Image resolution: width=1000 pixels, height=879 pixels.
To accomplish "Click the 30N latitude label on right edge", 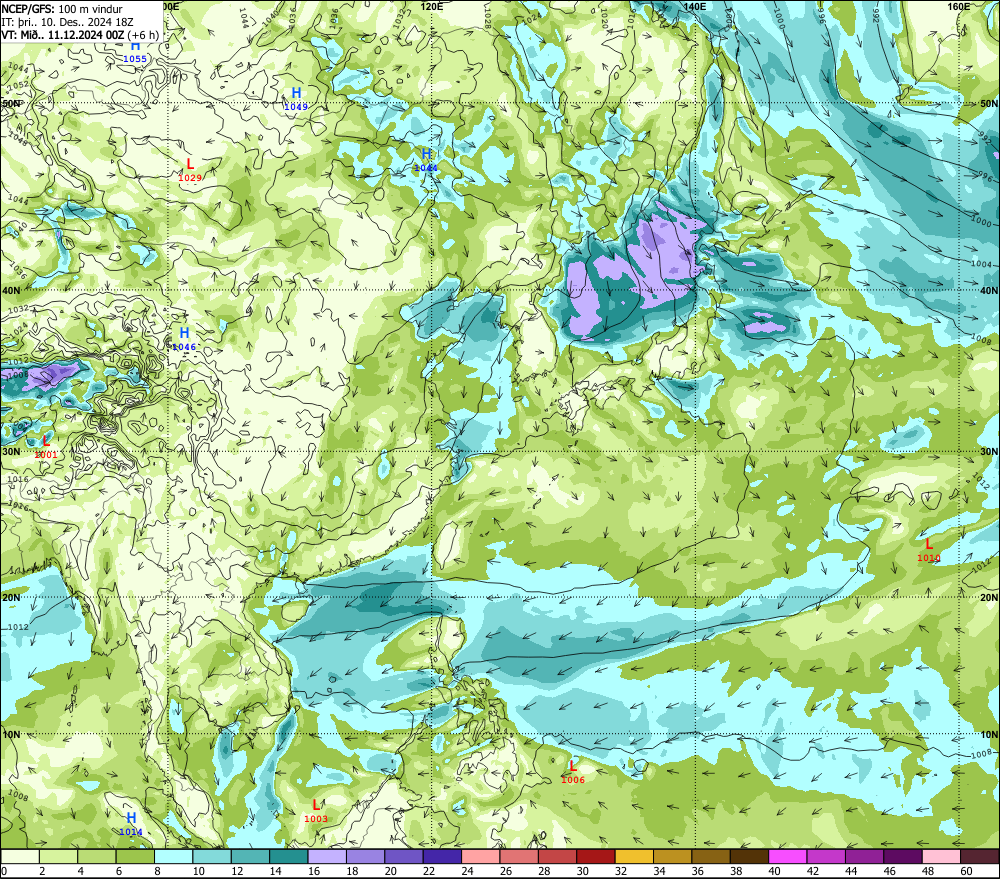I will click(x=989, y=451).
